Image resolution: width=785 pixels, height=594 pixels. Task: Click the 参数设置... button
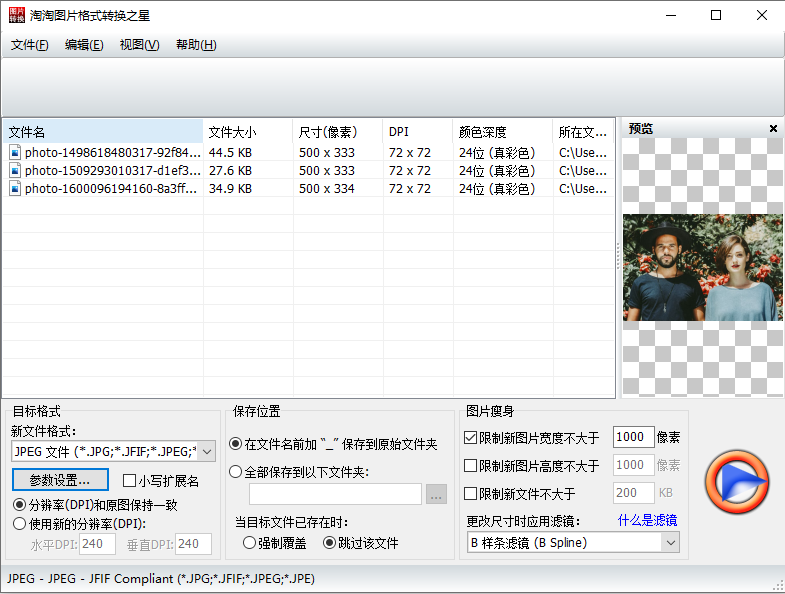(60, 480)
